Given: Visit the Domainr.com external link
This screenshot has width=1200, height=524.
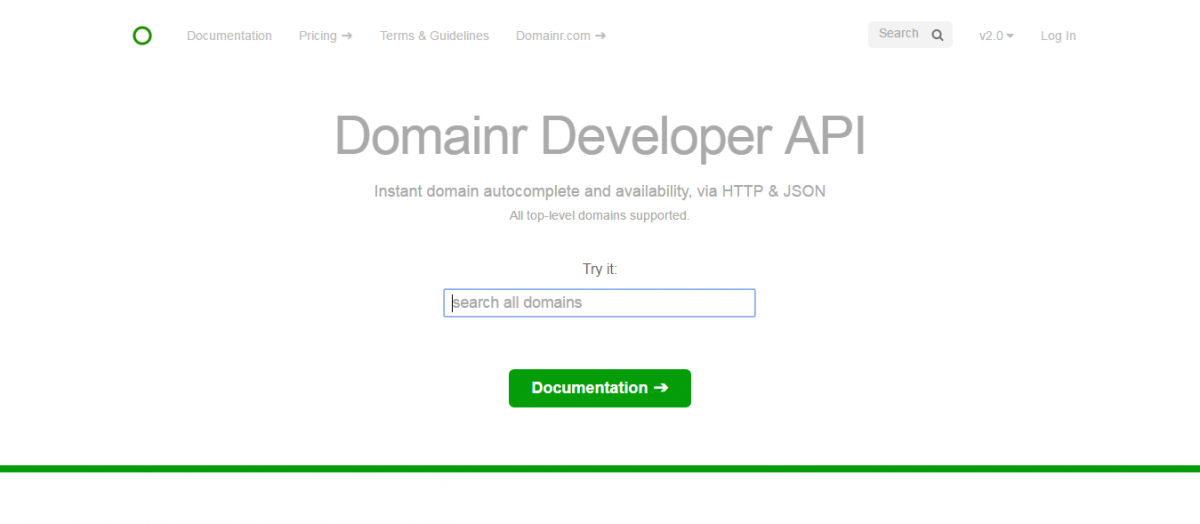Looking at the screenshot, I should coord(561,36).
